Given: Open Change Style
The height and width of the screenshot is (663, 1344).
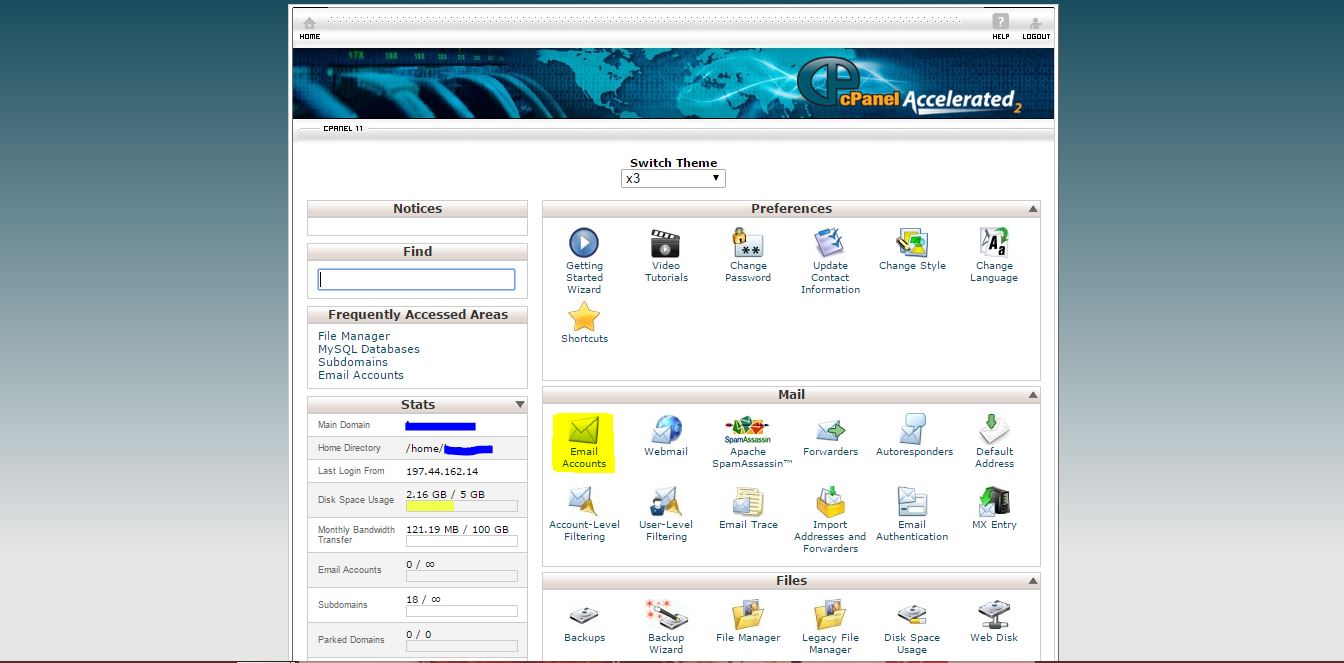Looking at the screenshot, I should 912,249.
